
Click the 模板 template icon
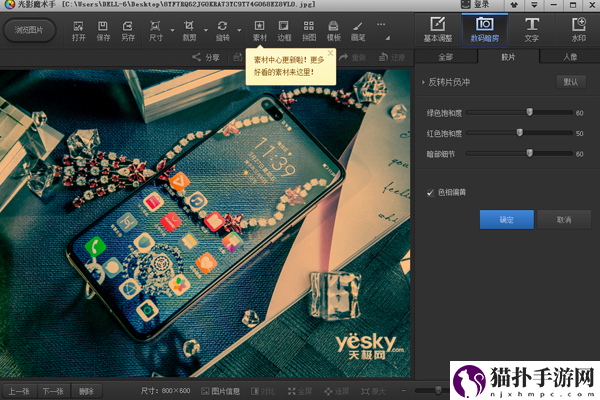point(333,31)
